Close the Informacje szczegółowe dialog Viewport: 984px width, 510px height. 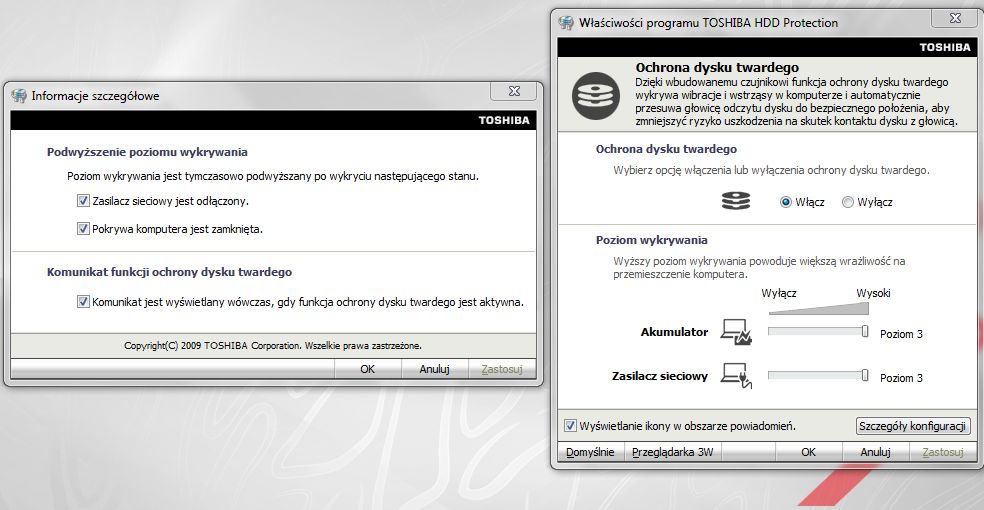pos(514,91)
